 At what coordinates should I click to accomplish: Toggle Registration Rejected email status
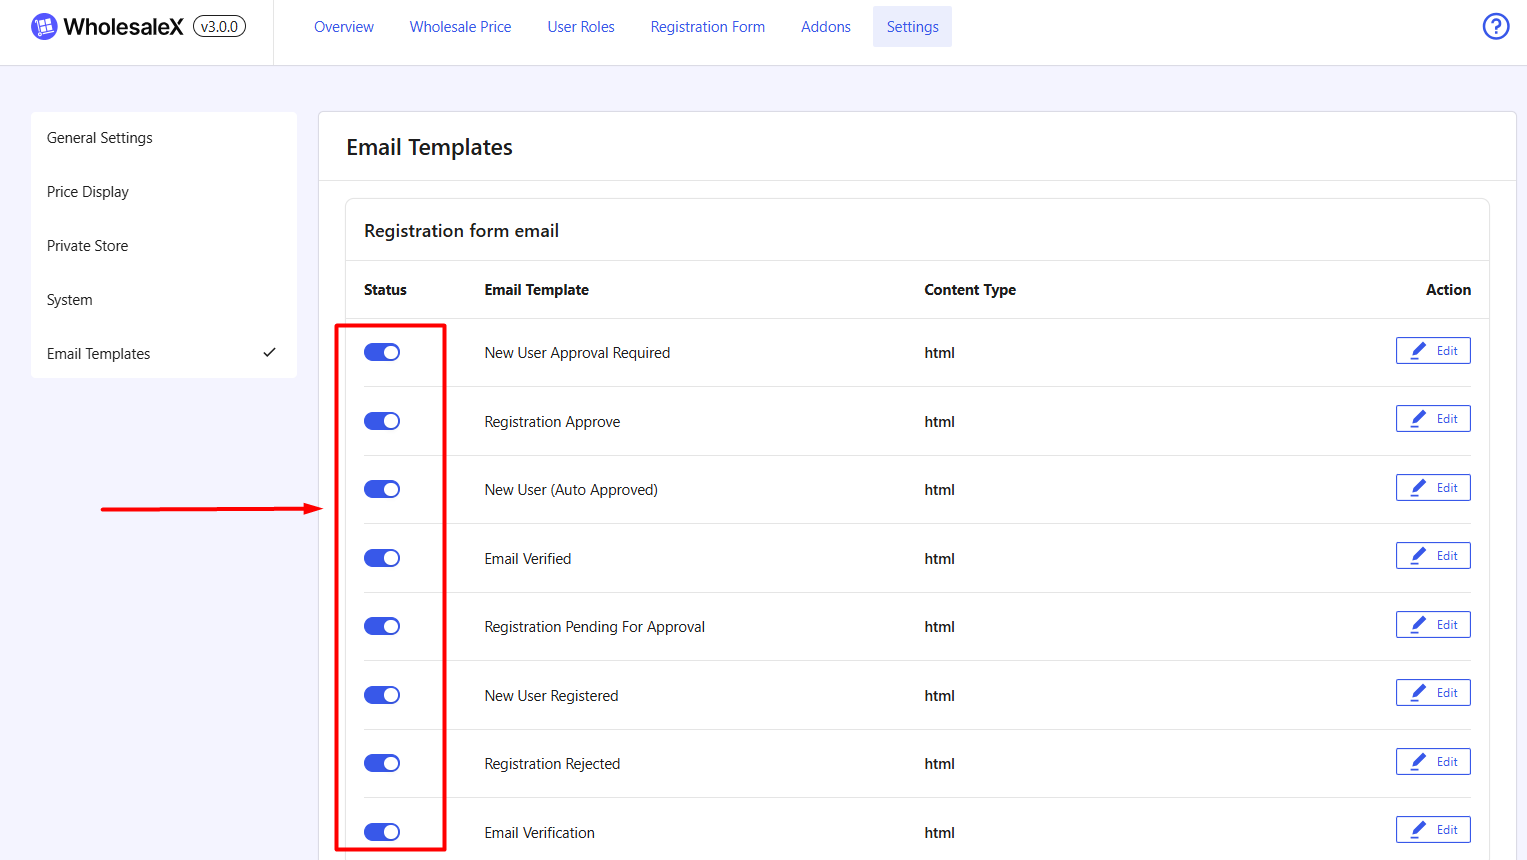(382, 763)
